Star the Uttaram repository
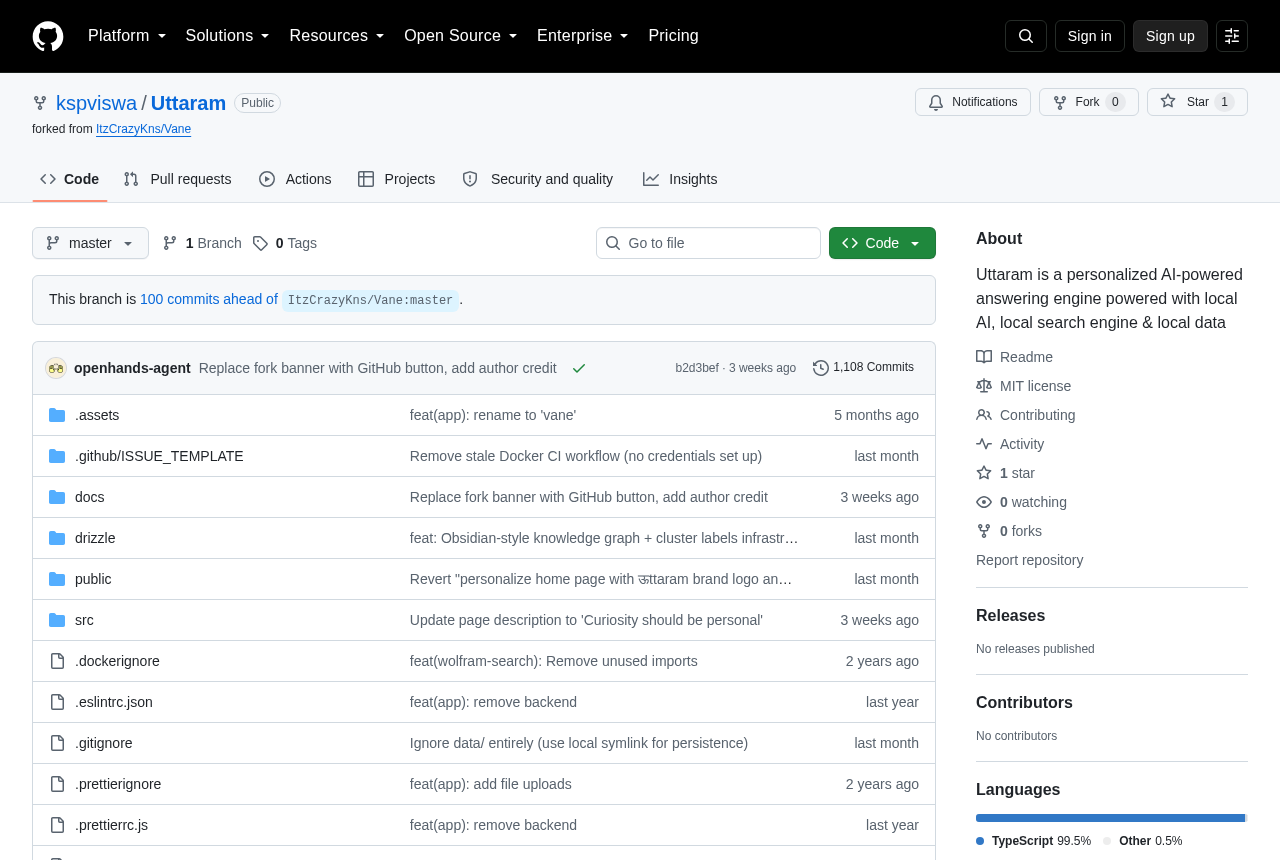Viewport: 1280px width, 860px height. click(x=1197, y=102)
